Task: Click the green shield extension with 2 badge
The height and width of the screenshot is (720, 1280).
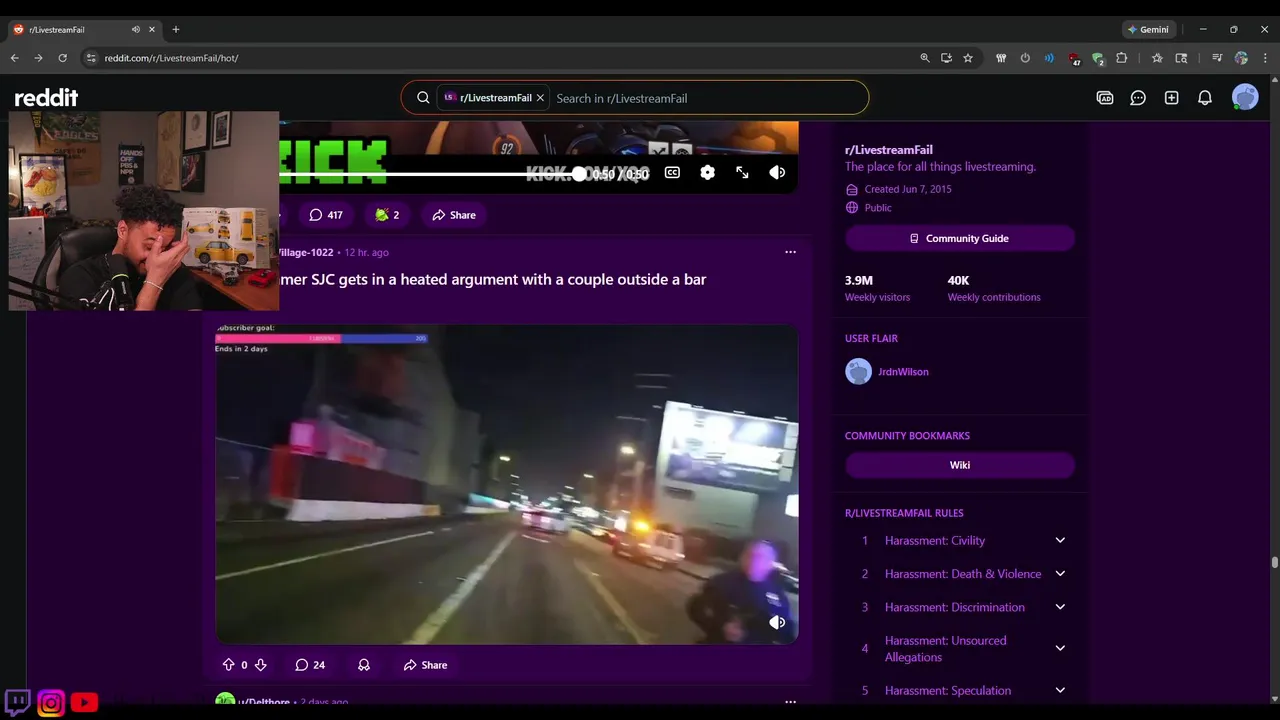Action: (1098, 58)
